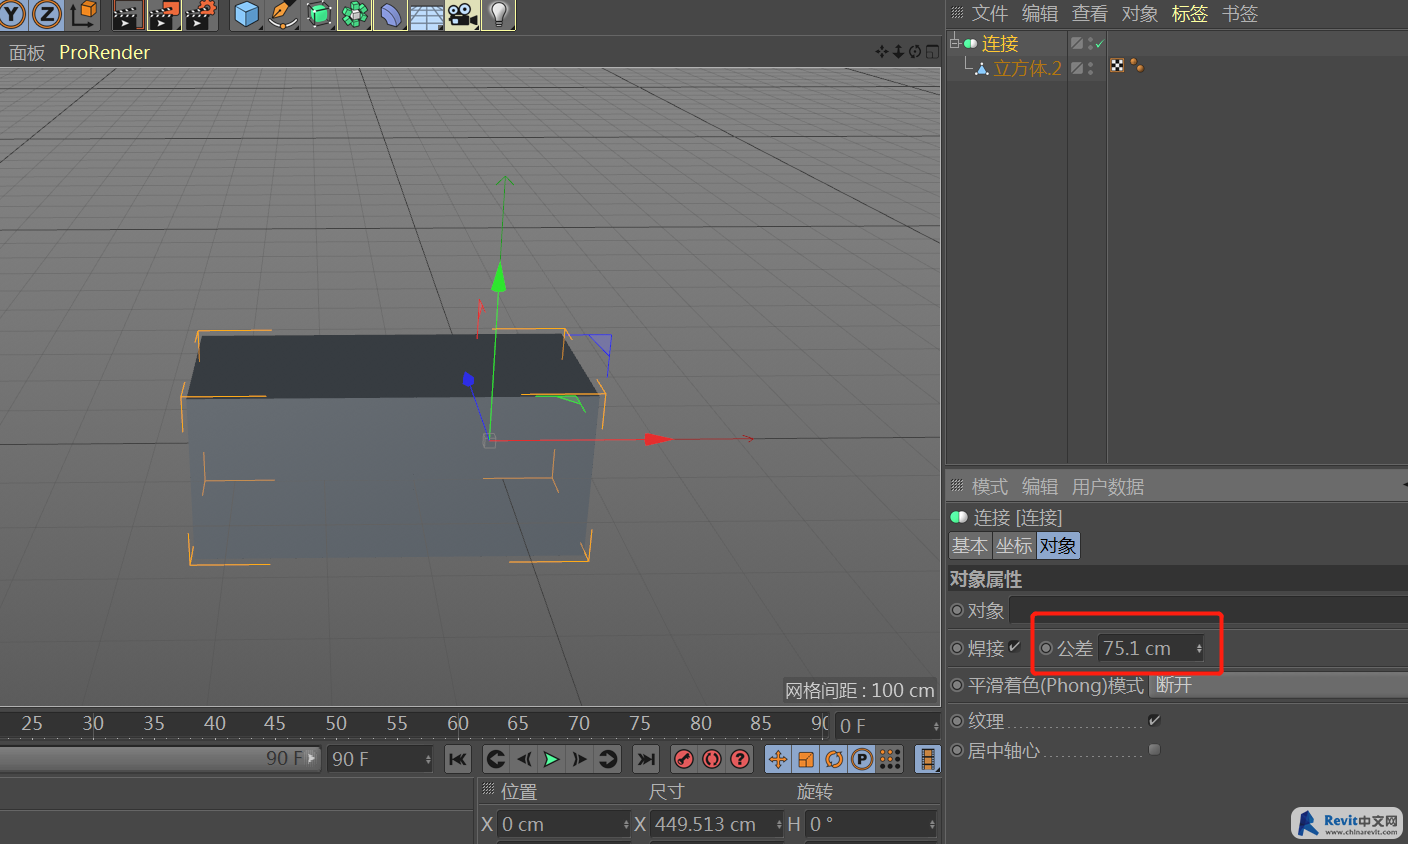The image size is (1408, 844).
Task: Jump to the end of animation
Action: click(646, 759)
